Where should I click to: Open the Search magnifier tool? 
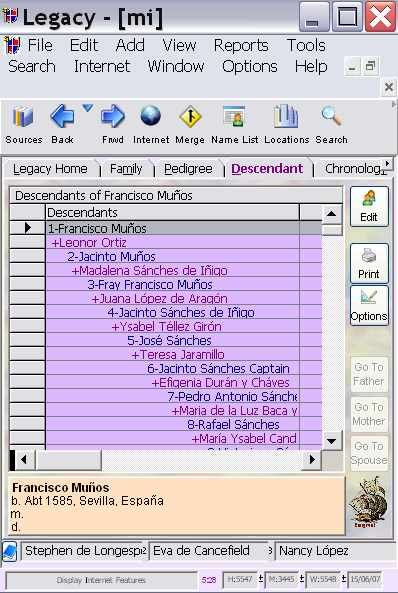(x=331, y=125)
